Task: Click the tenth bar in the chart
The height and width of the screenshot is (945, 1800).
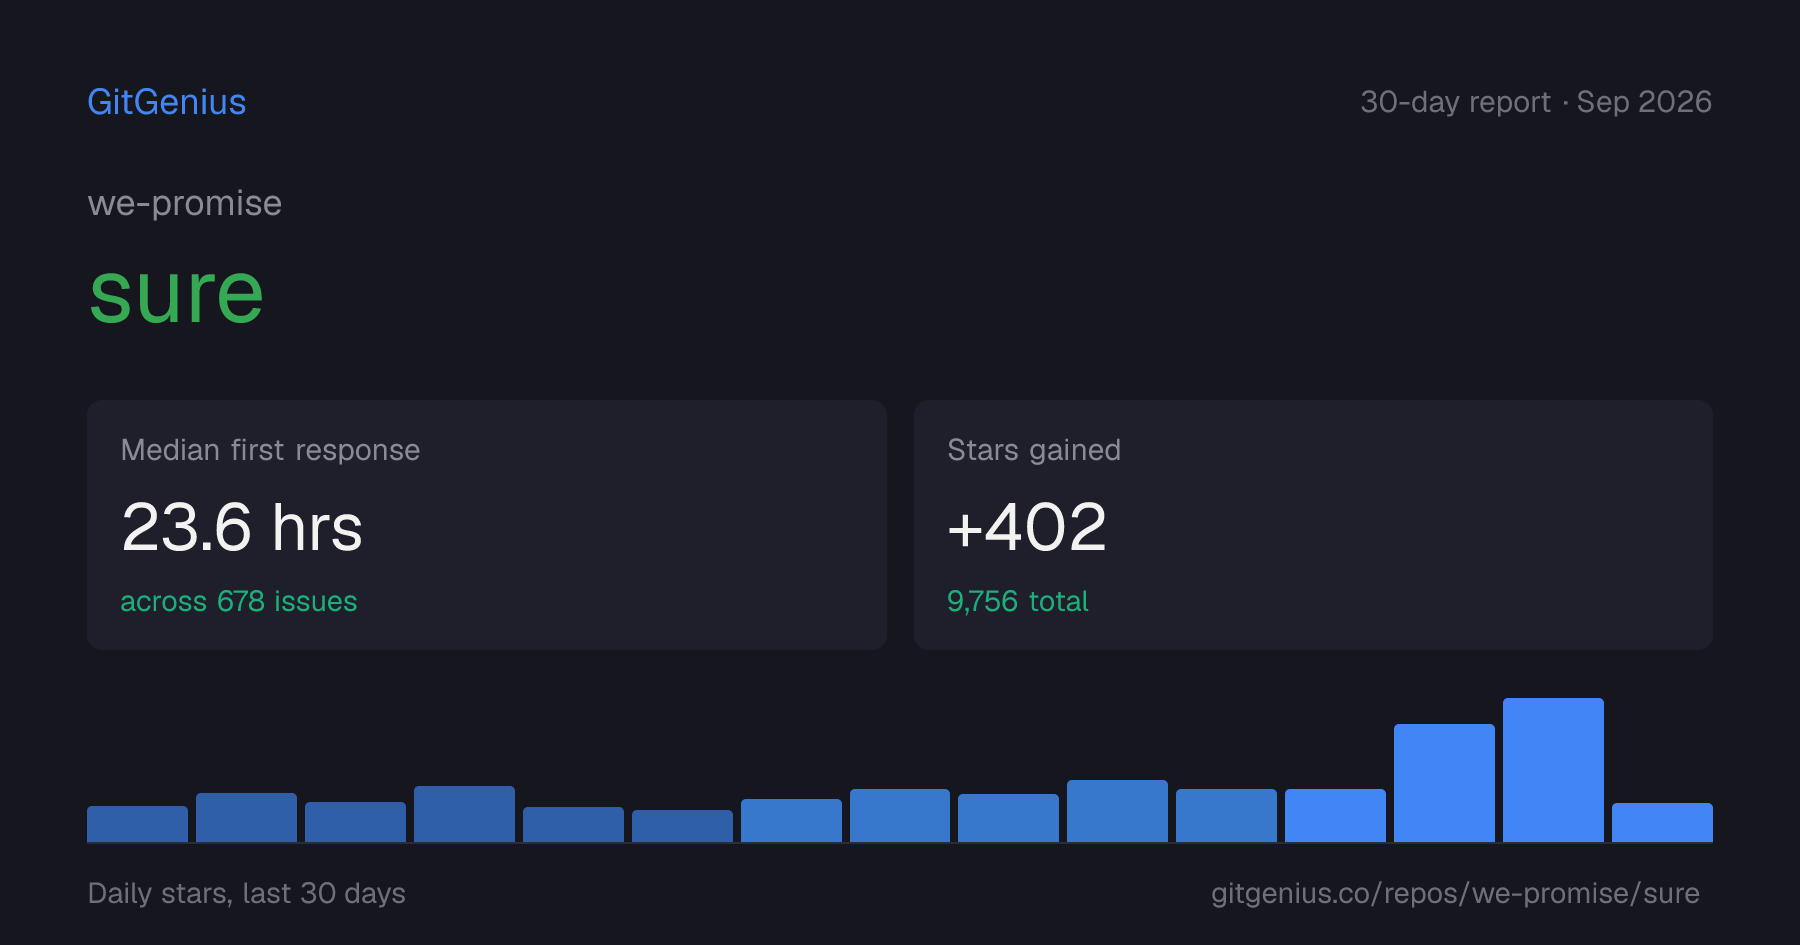Action: [x=1117, y=811]
